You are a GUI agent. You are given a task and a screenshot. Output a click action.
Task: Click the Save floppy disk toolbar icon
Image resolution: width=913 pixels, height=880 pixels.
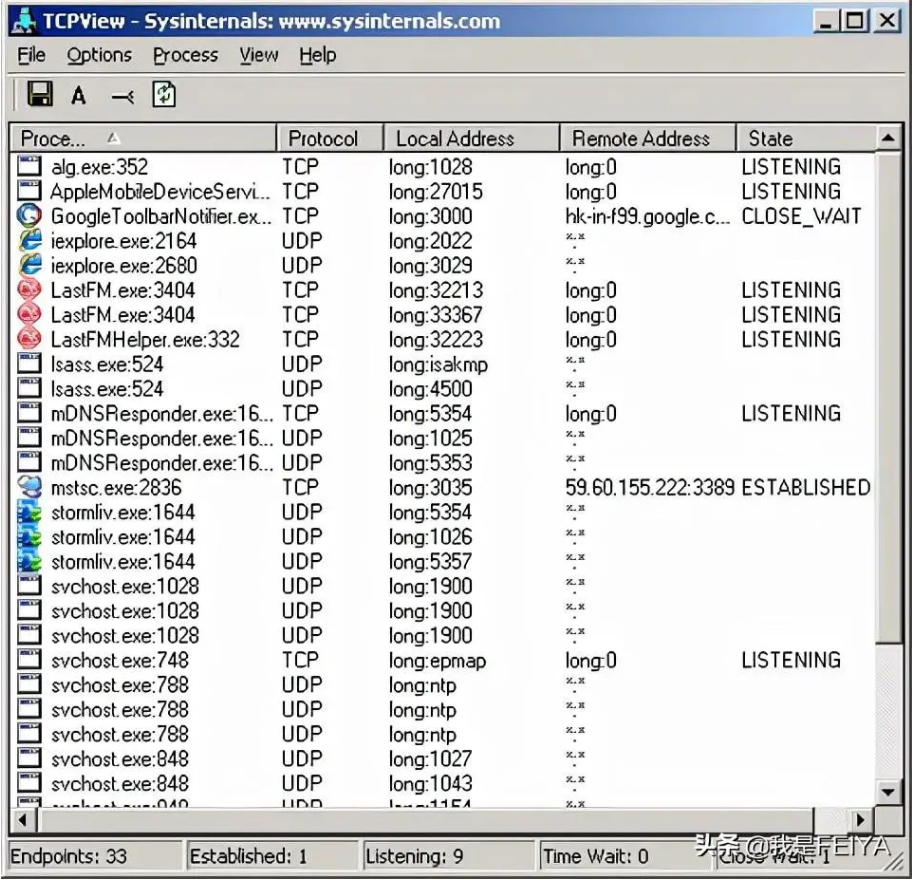click(x=40, y=95)
